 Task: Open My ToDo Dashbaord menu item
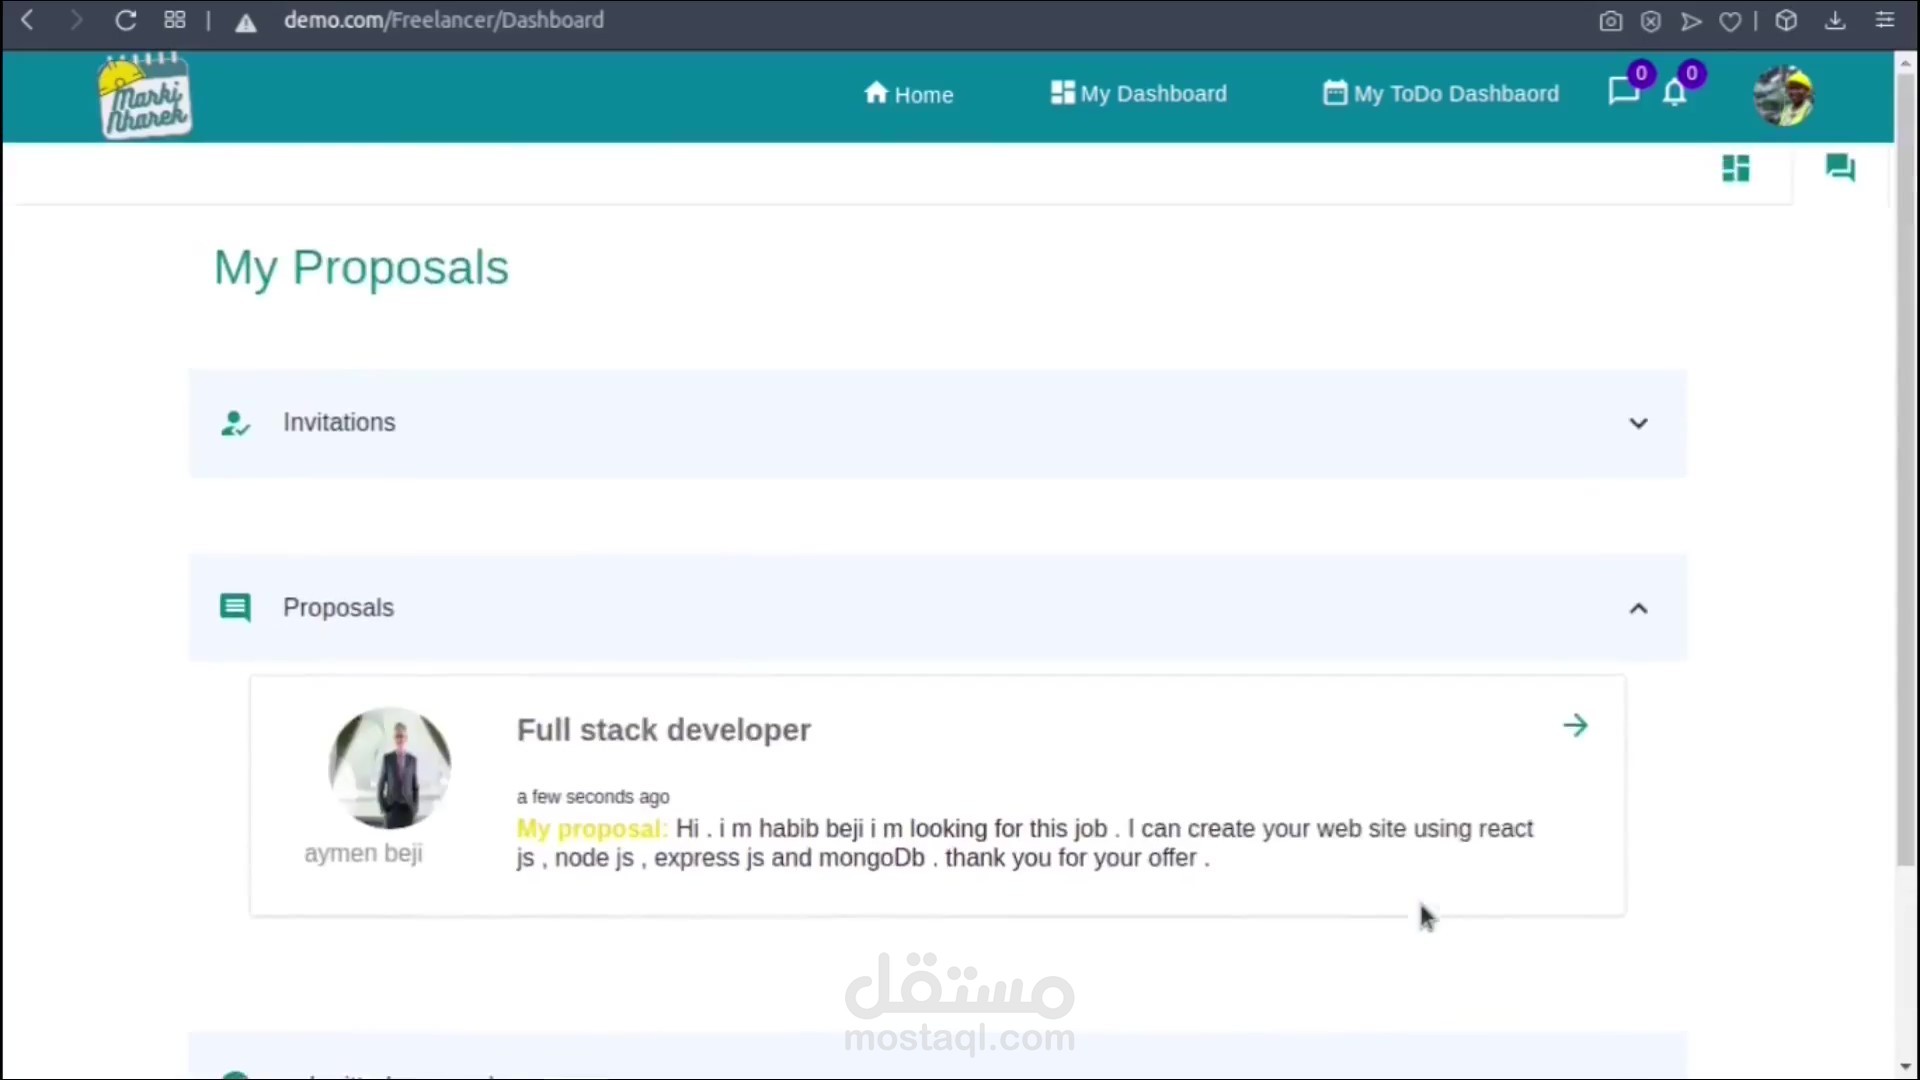[x=1441, y=93]
